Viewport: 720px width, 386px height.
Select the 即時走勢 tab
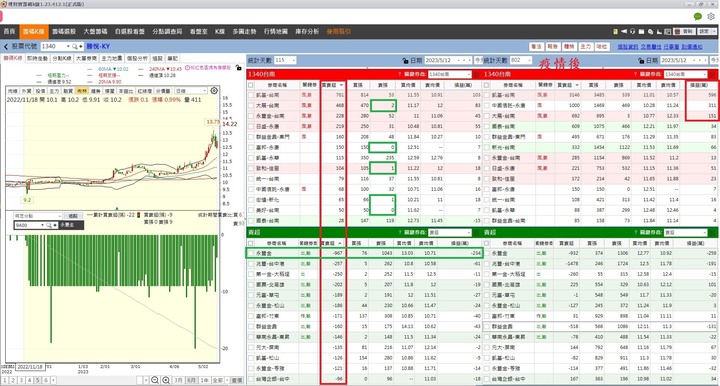(37, 59)
